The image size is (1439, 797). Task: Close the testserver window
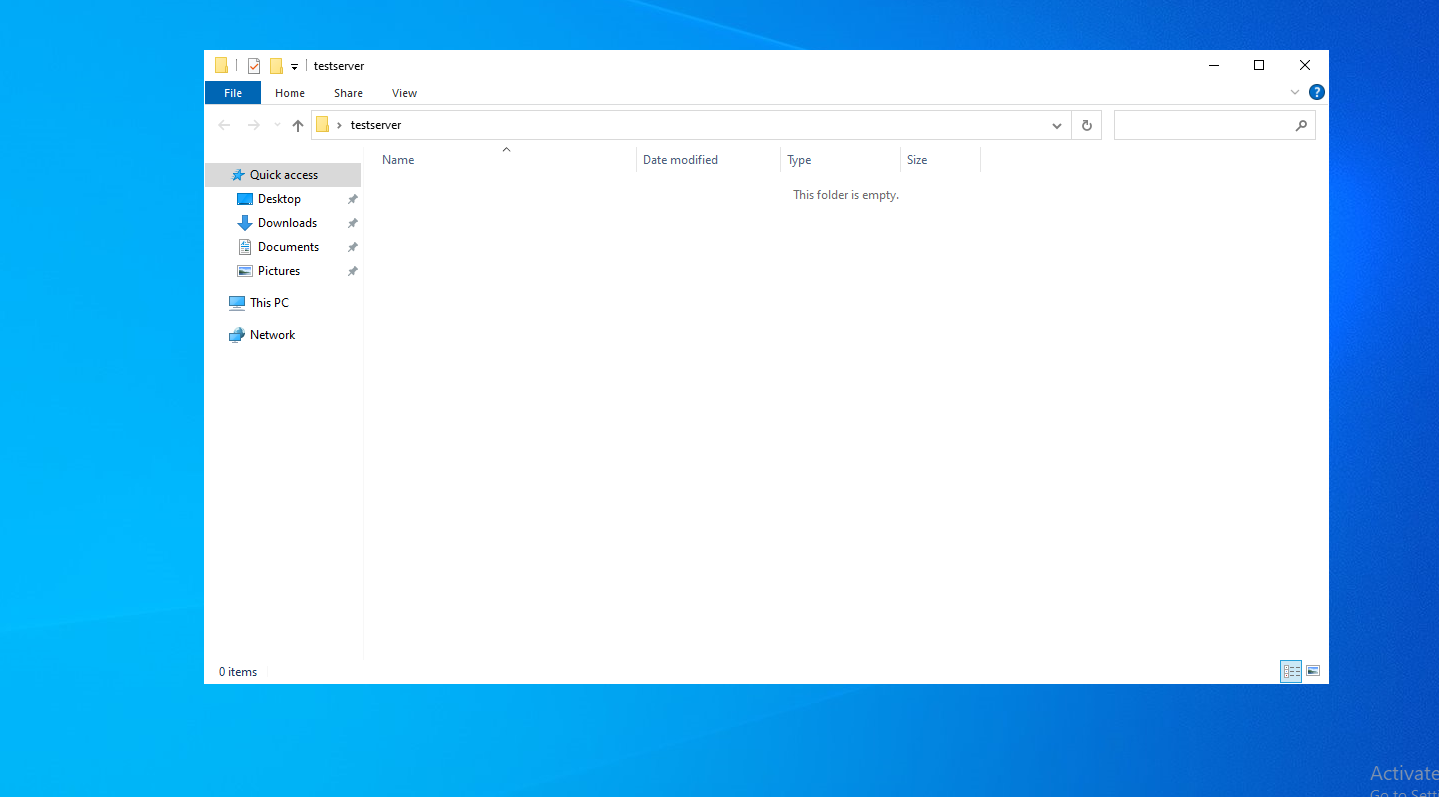coord(1305,66)
